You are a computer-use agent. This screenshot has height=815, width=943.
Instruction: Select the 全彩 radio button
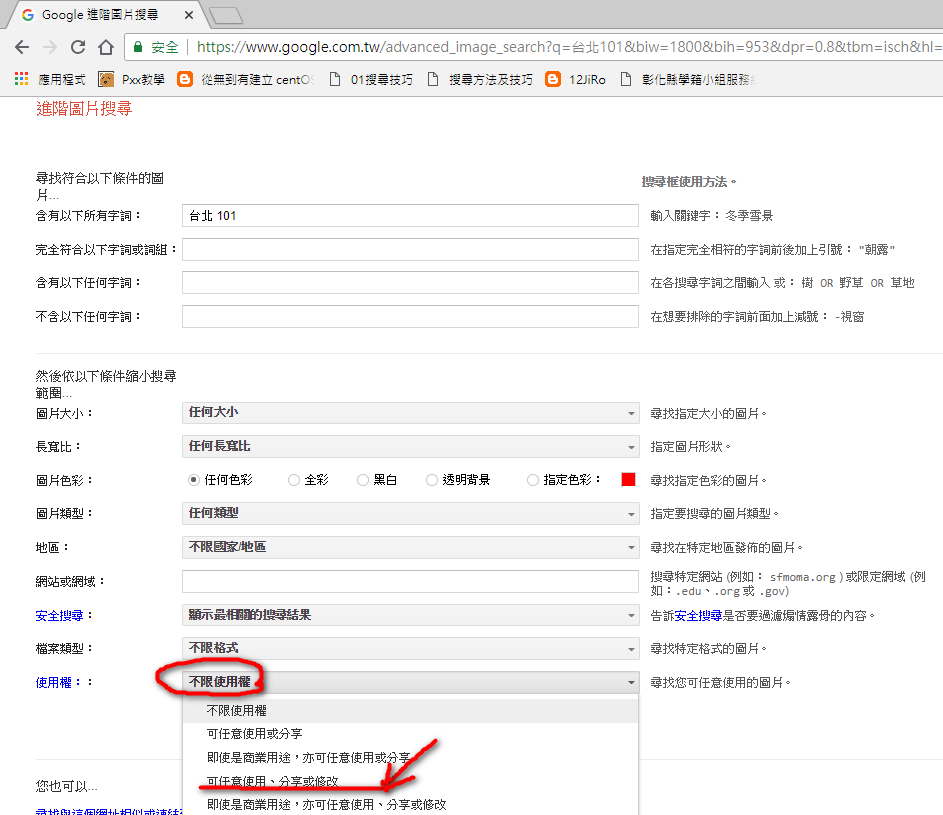[x=293, y=480]
